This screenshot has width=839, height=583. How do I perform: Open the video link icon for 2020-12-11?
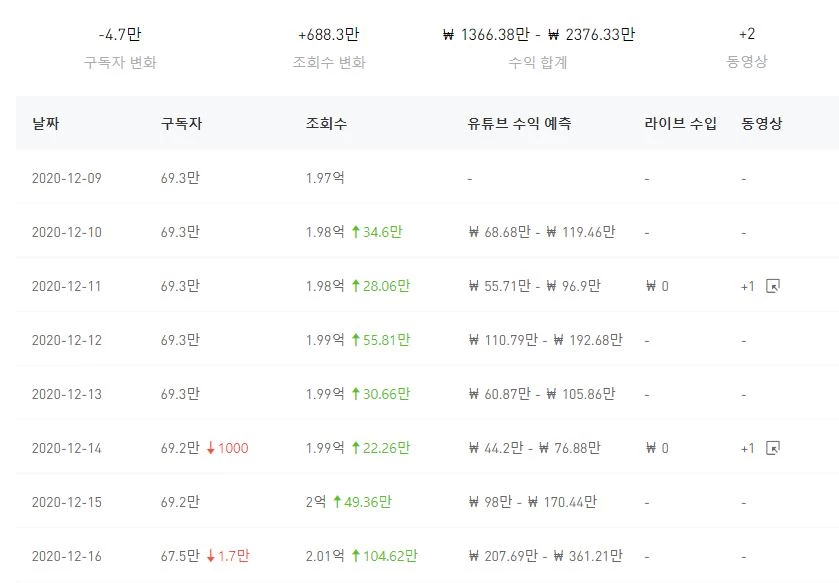pyautogui.click(x=772, y=286)
